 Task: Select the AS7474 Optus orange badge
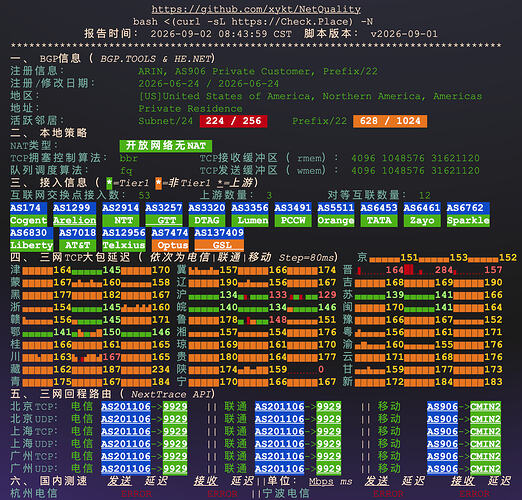click(170, 239)
